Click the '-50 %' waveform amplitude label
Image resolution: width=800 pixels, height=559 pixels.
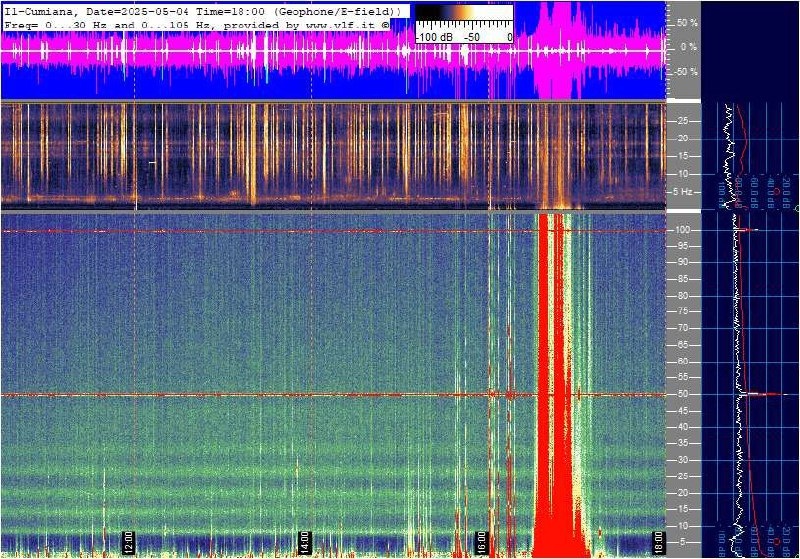pyautogui.click(x=685, y=72)
